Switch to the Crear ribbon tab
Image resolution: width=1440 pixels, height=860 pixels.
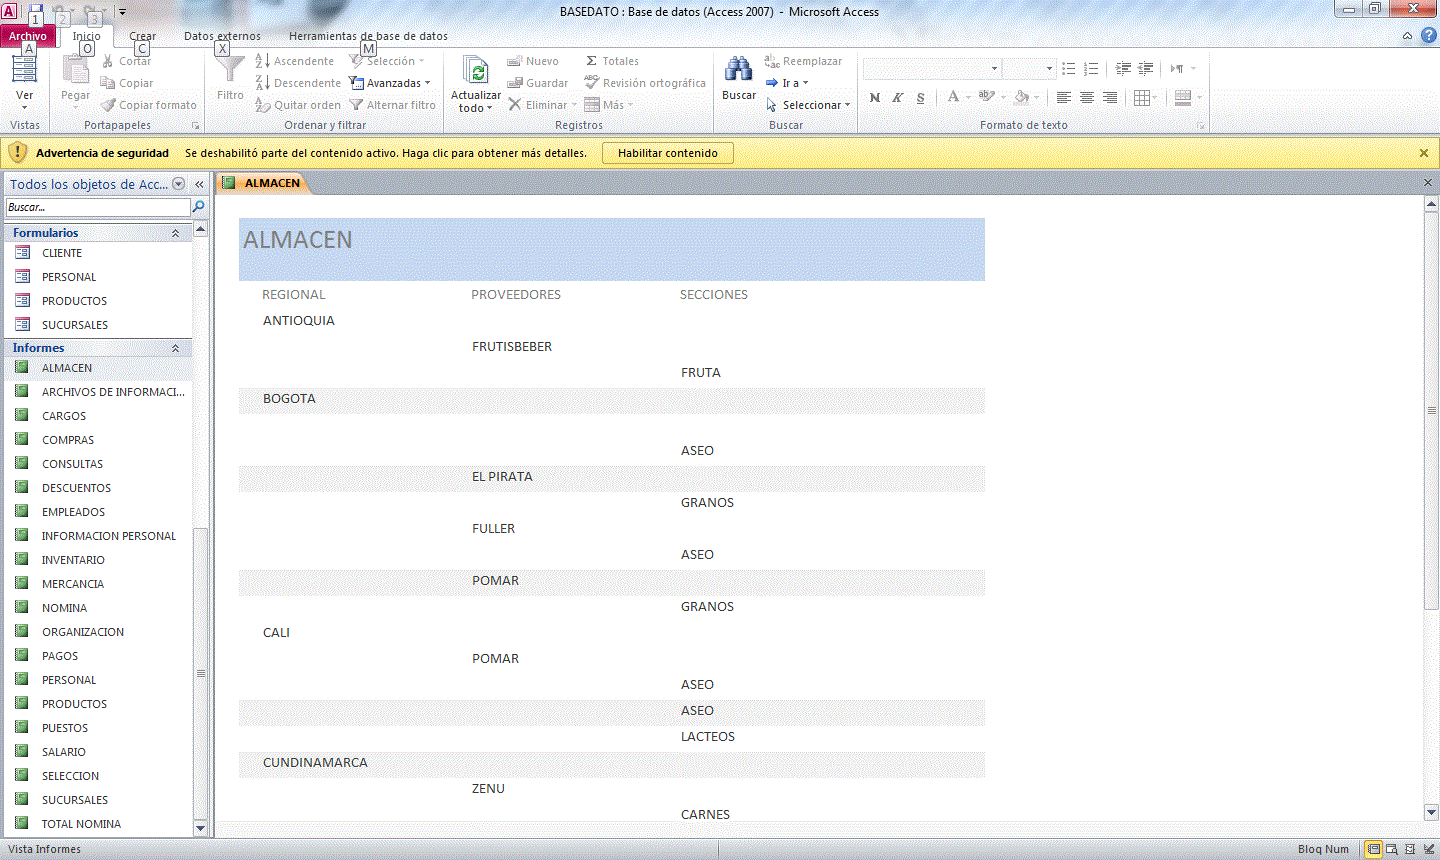142,35
